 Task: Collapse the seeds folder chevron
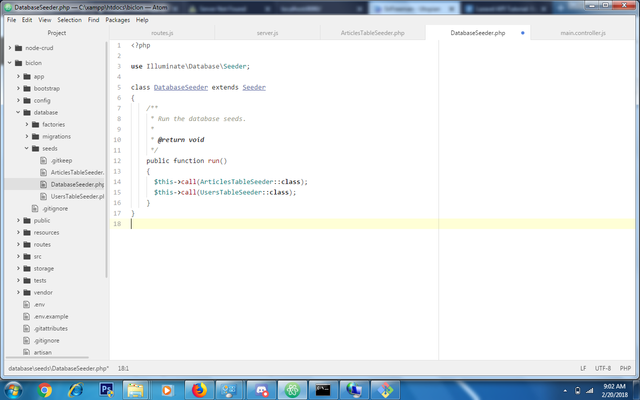point(27,148)
